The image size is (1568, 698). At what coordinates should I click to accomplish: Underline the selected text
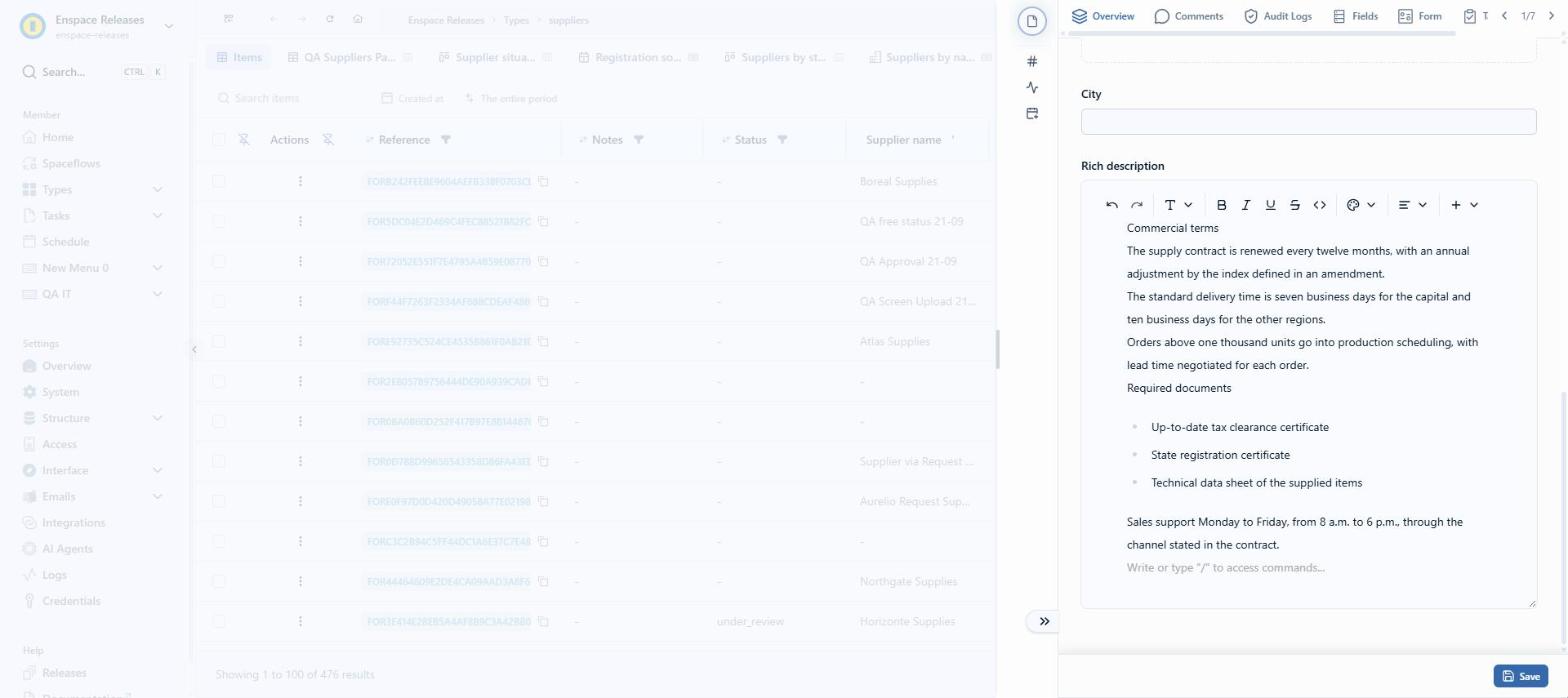pyautogui.click(x=1270, y=205)
